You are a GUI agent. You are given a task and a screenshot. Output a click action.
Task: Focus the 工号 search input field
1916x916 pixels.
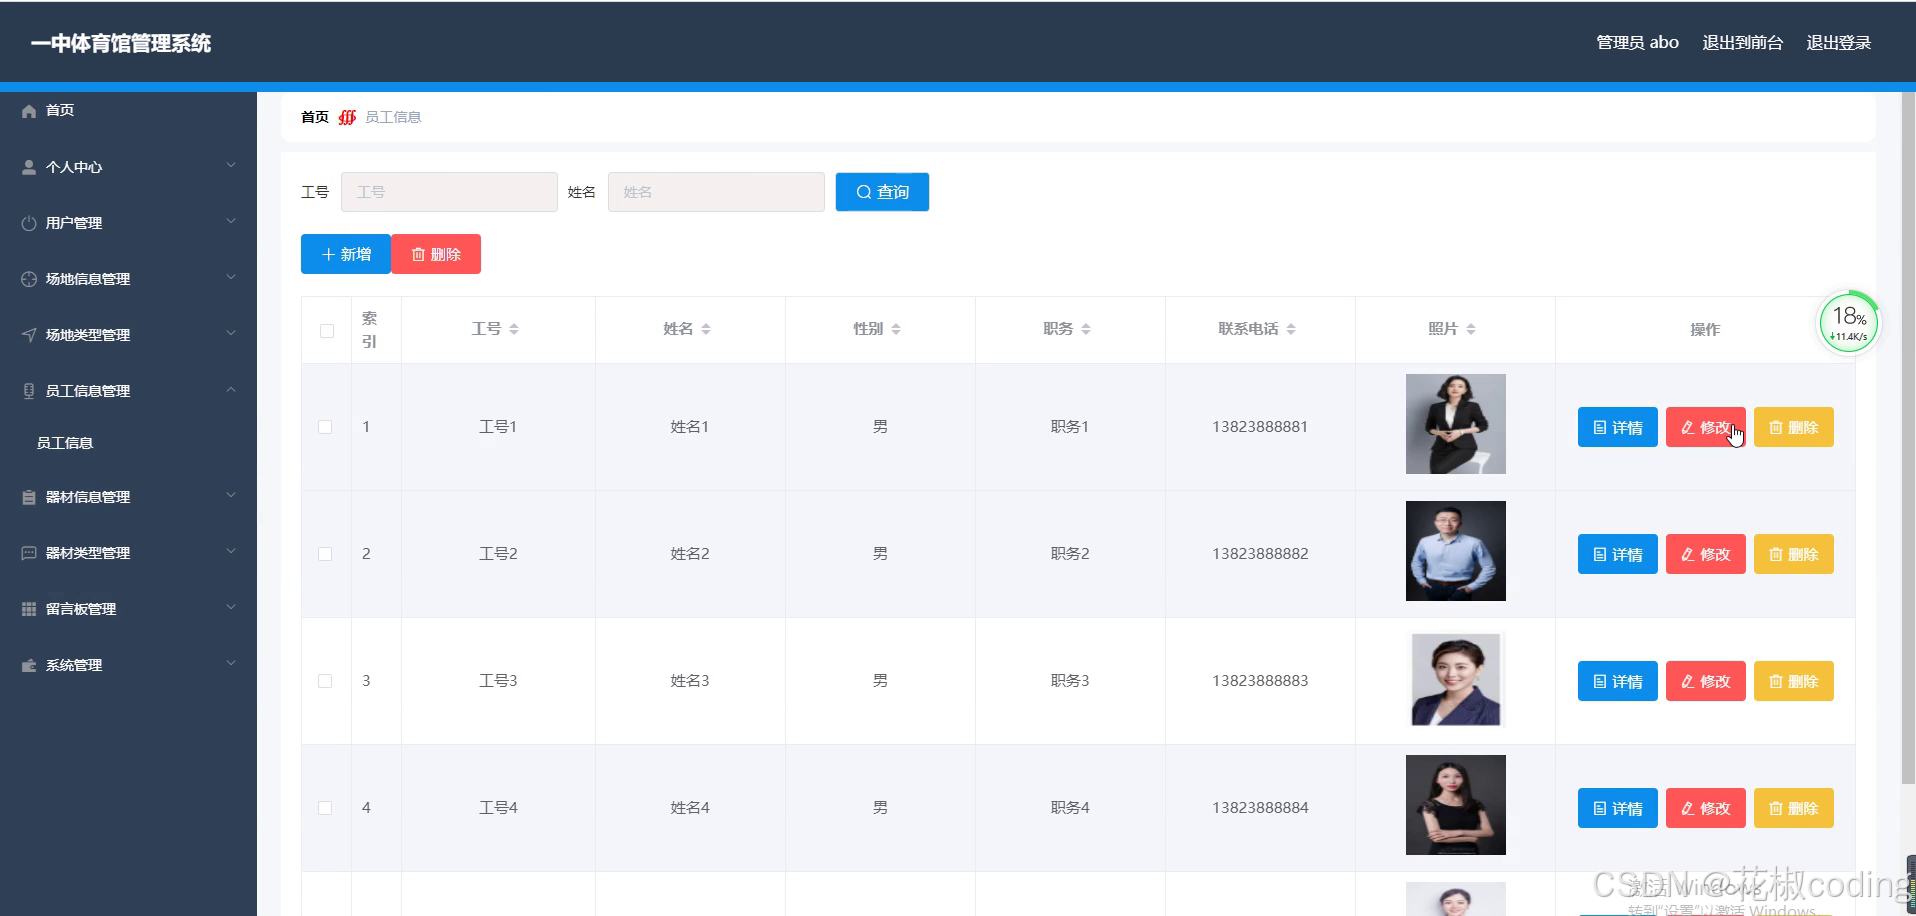pos(449,192)
